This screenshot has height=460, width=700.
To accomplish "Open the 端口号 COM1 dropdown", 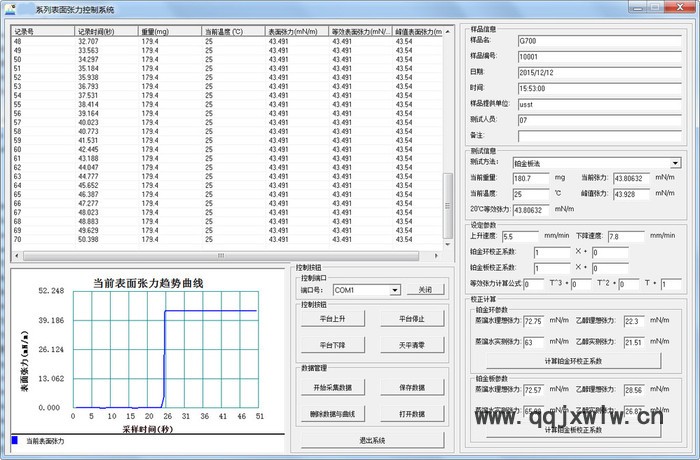I will 396,290.
